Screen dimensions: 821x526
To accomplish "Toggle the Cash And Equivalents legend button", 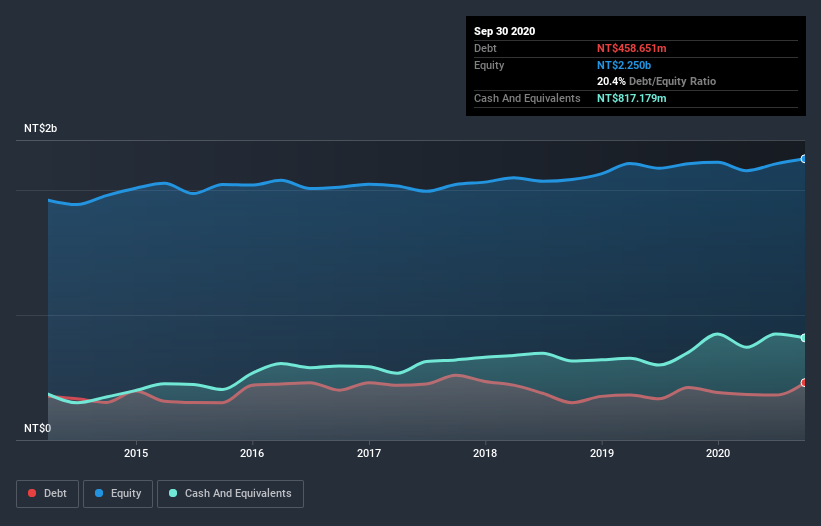I will click(230, 494).
